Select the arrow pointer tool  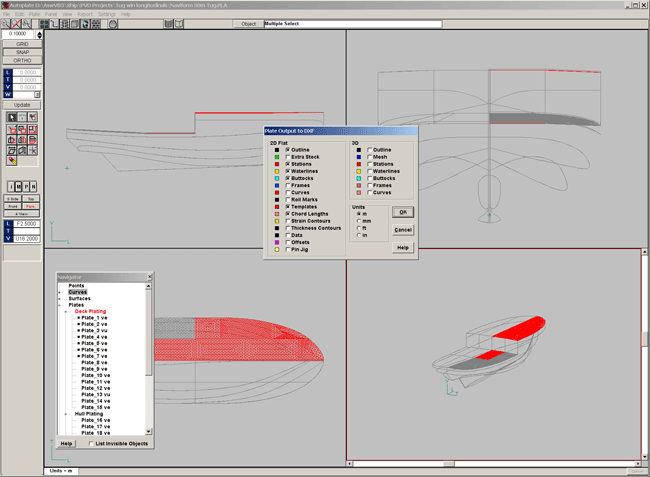pos(12,117)
